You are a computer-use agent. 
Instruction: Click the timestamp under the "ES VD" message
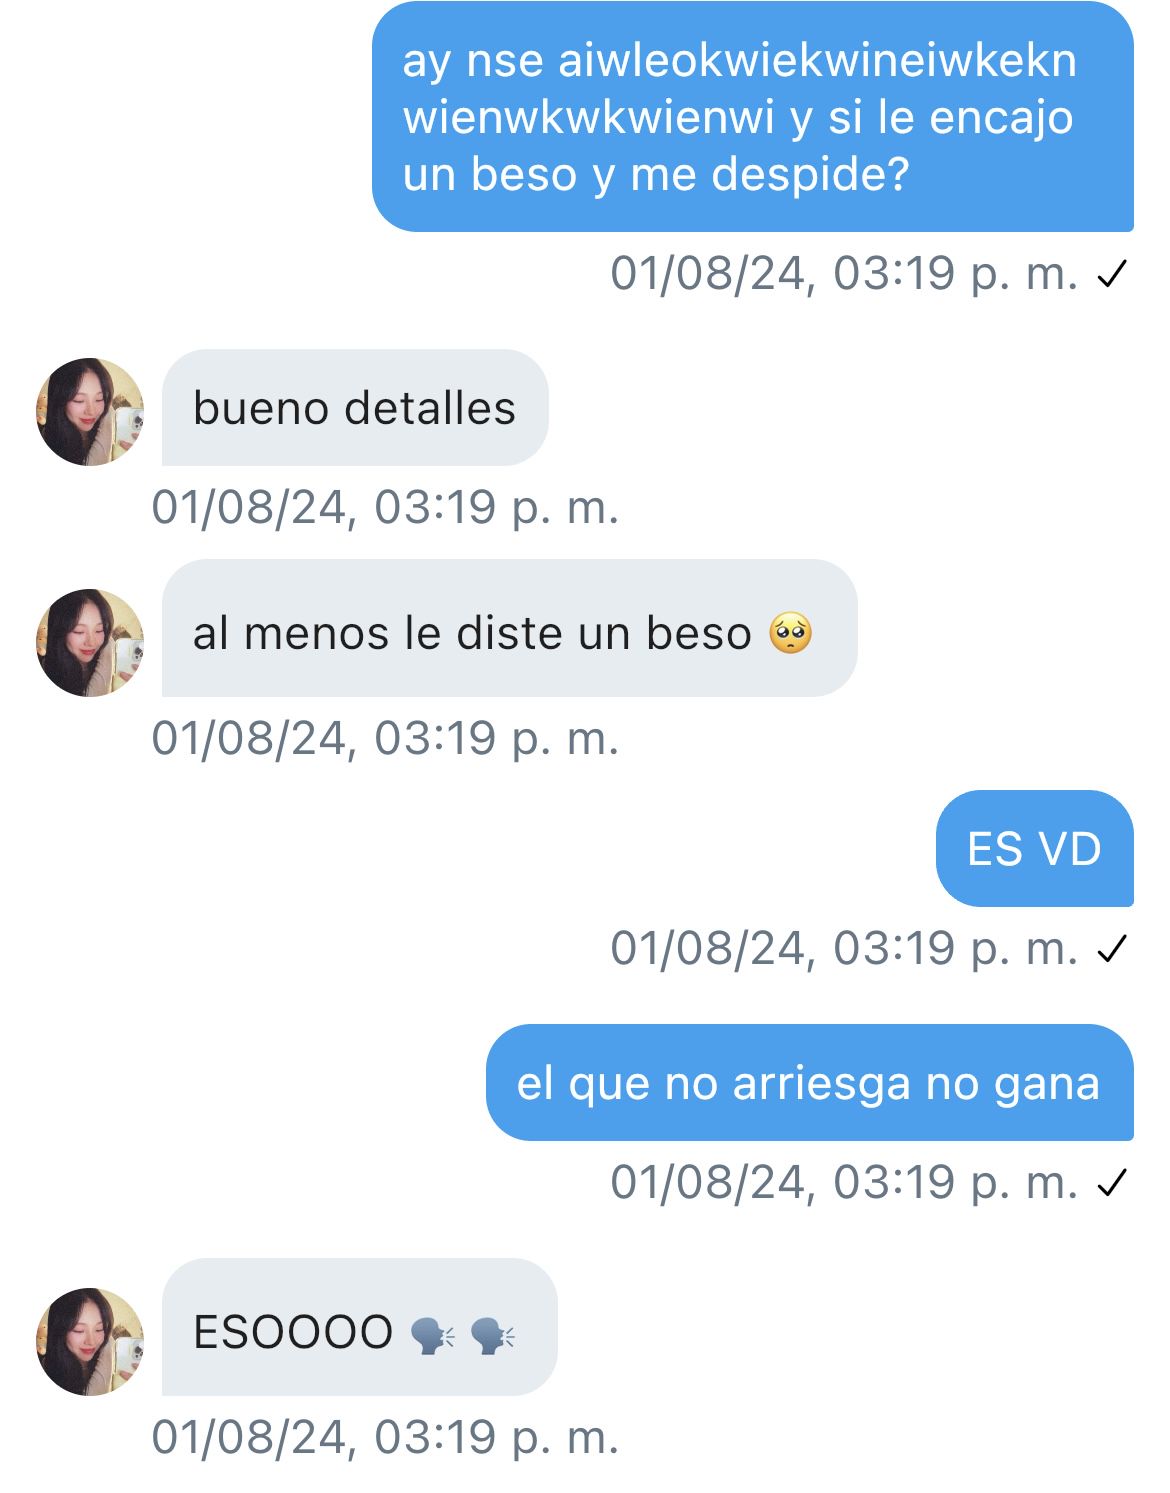tap(845, 948)
